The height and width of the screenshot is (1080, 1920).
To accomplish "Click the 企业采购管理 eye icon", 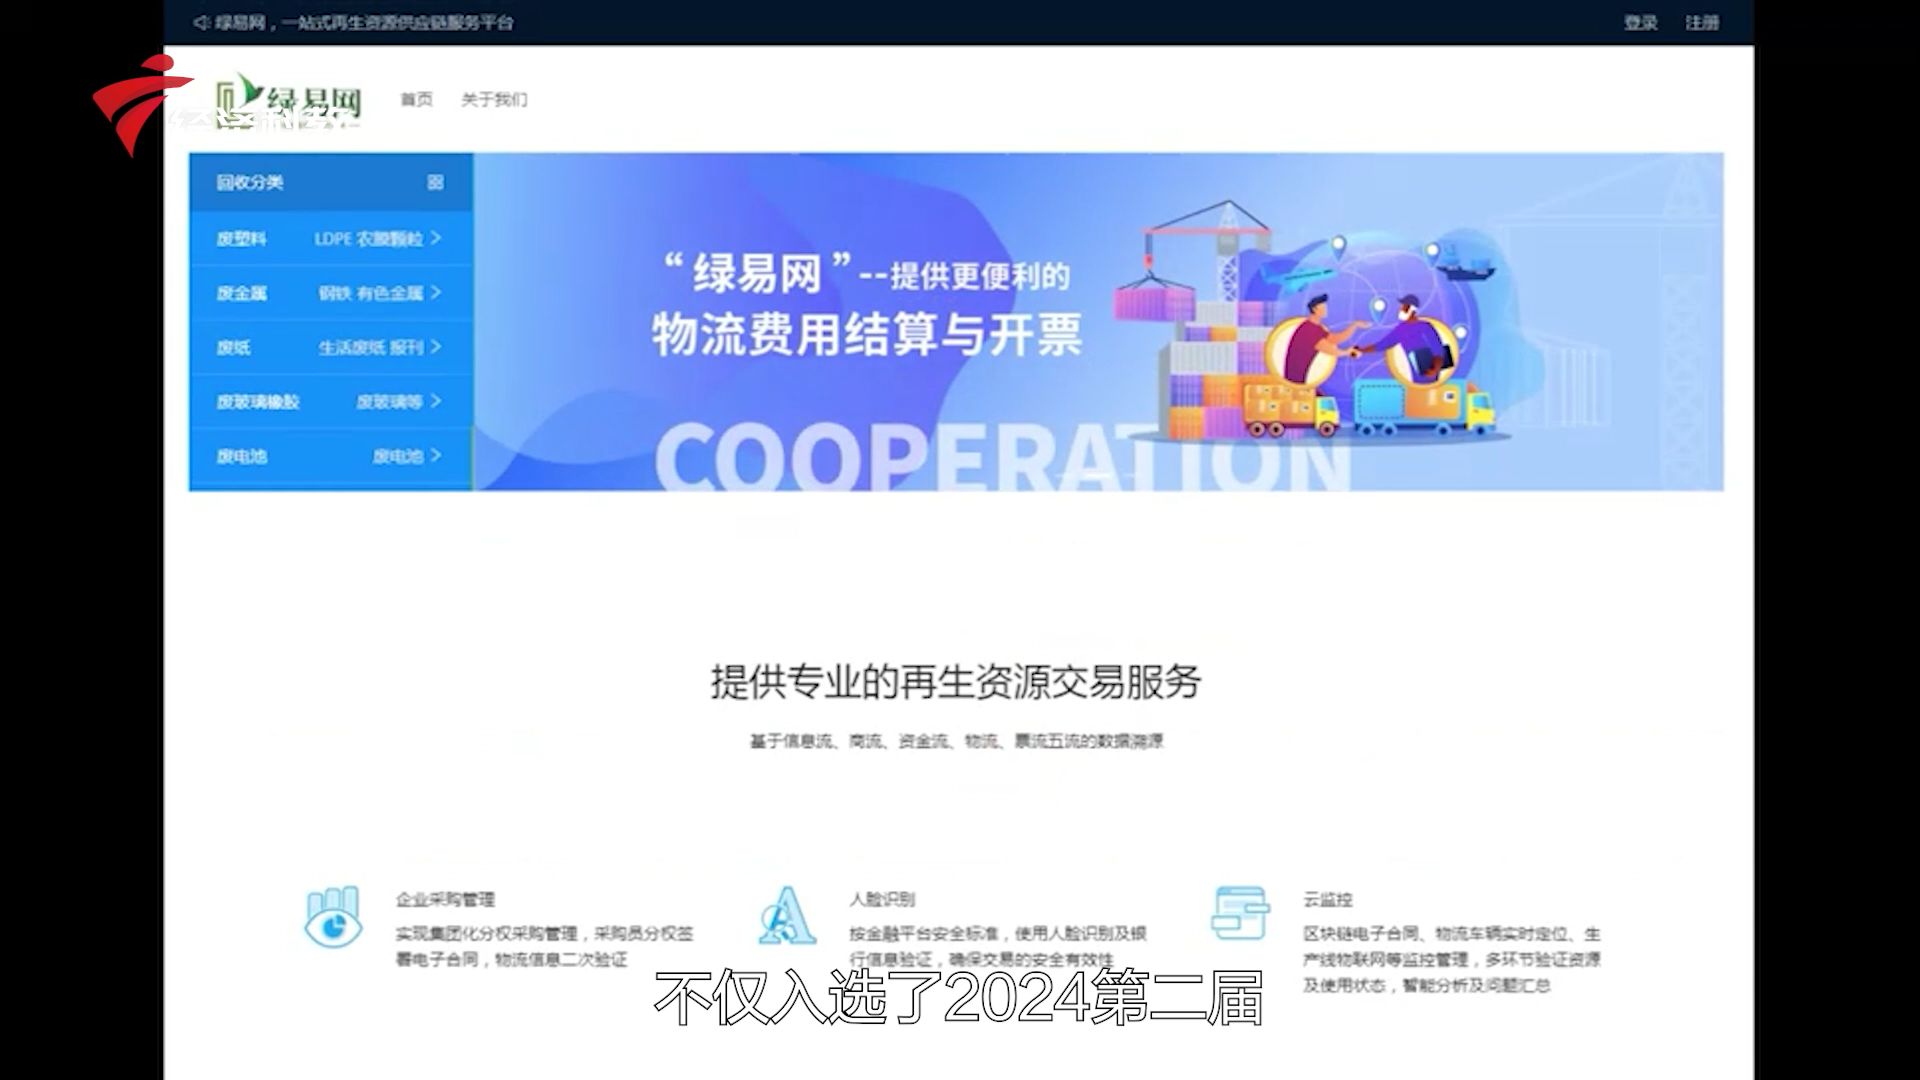I will pyautogui.click(x=333, y=916).
